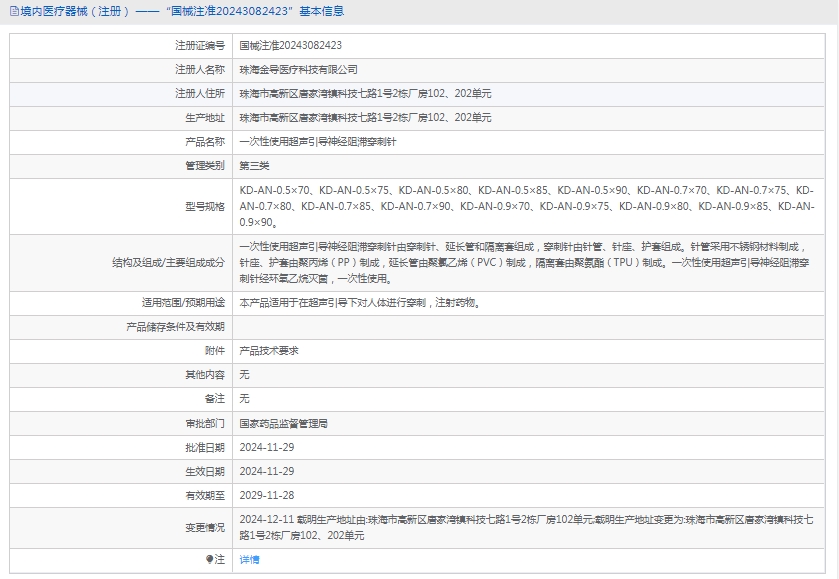Click registrant name 珠海金导医疗科技有限公司
Viewport: 839px width, 579px height.
[x=298, y=70]
